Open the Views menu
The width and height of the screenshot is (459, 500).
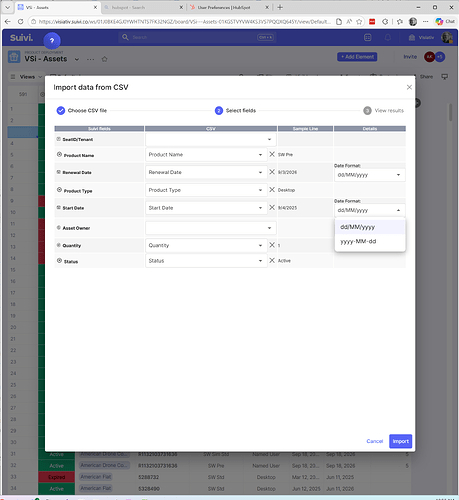click(x=27, y=77)
